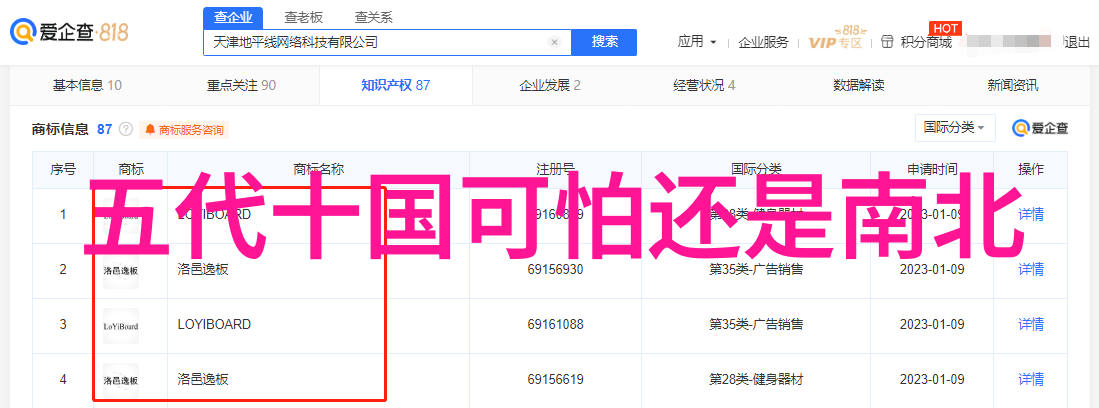Click the LoYiBoard trademark thumbnail in row 3
This screenshot has height=408, width=1099.
click(121, 325)
